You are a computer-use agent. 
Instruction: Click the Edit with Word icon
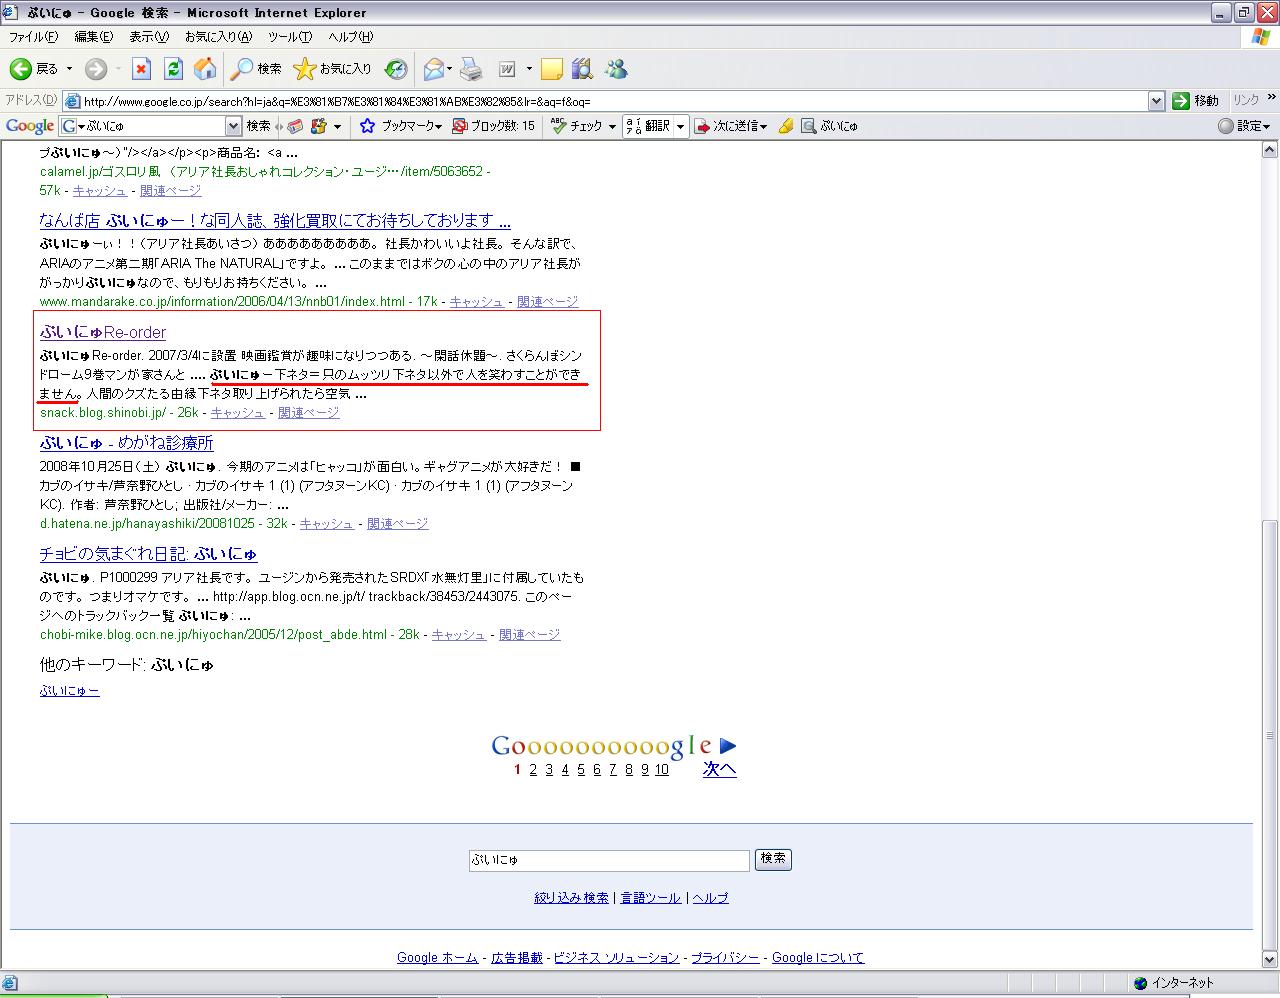pos(507,69)
